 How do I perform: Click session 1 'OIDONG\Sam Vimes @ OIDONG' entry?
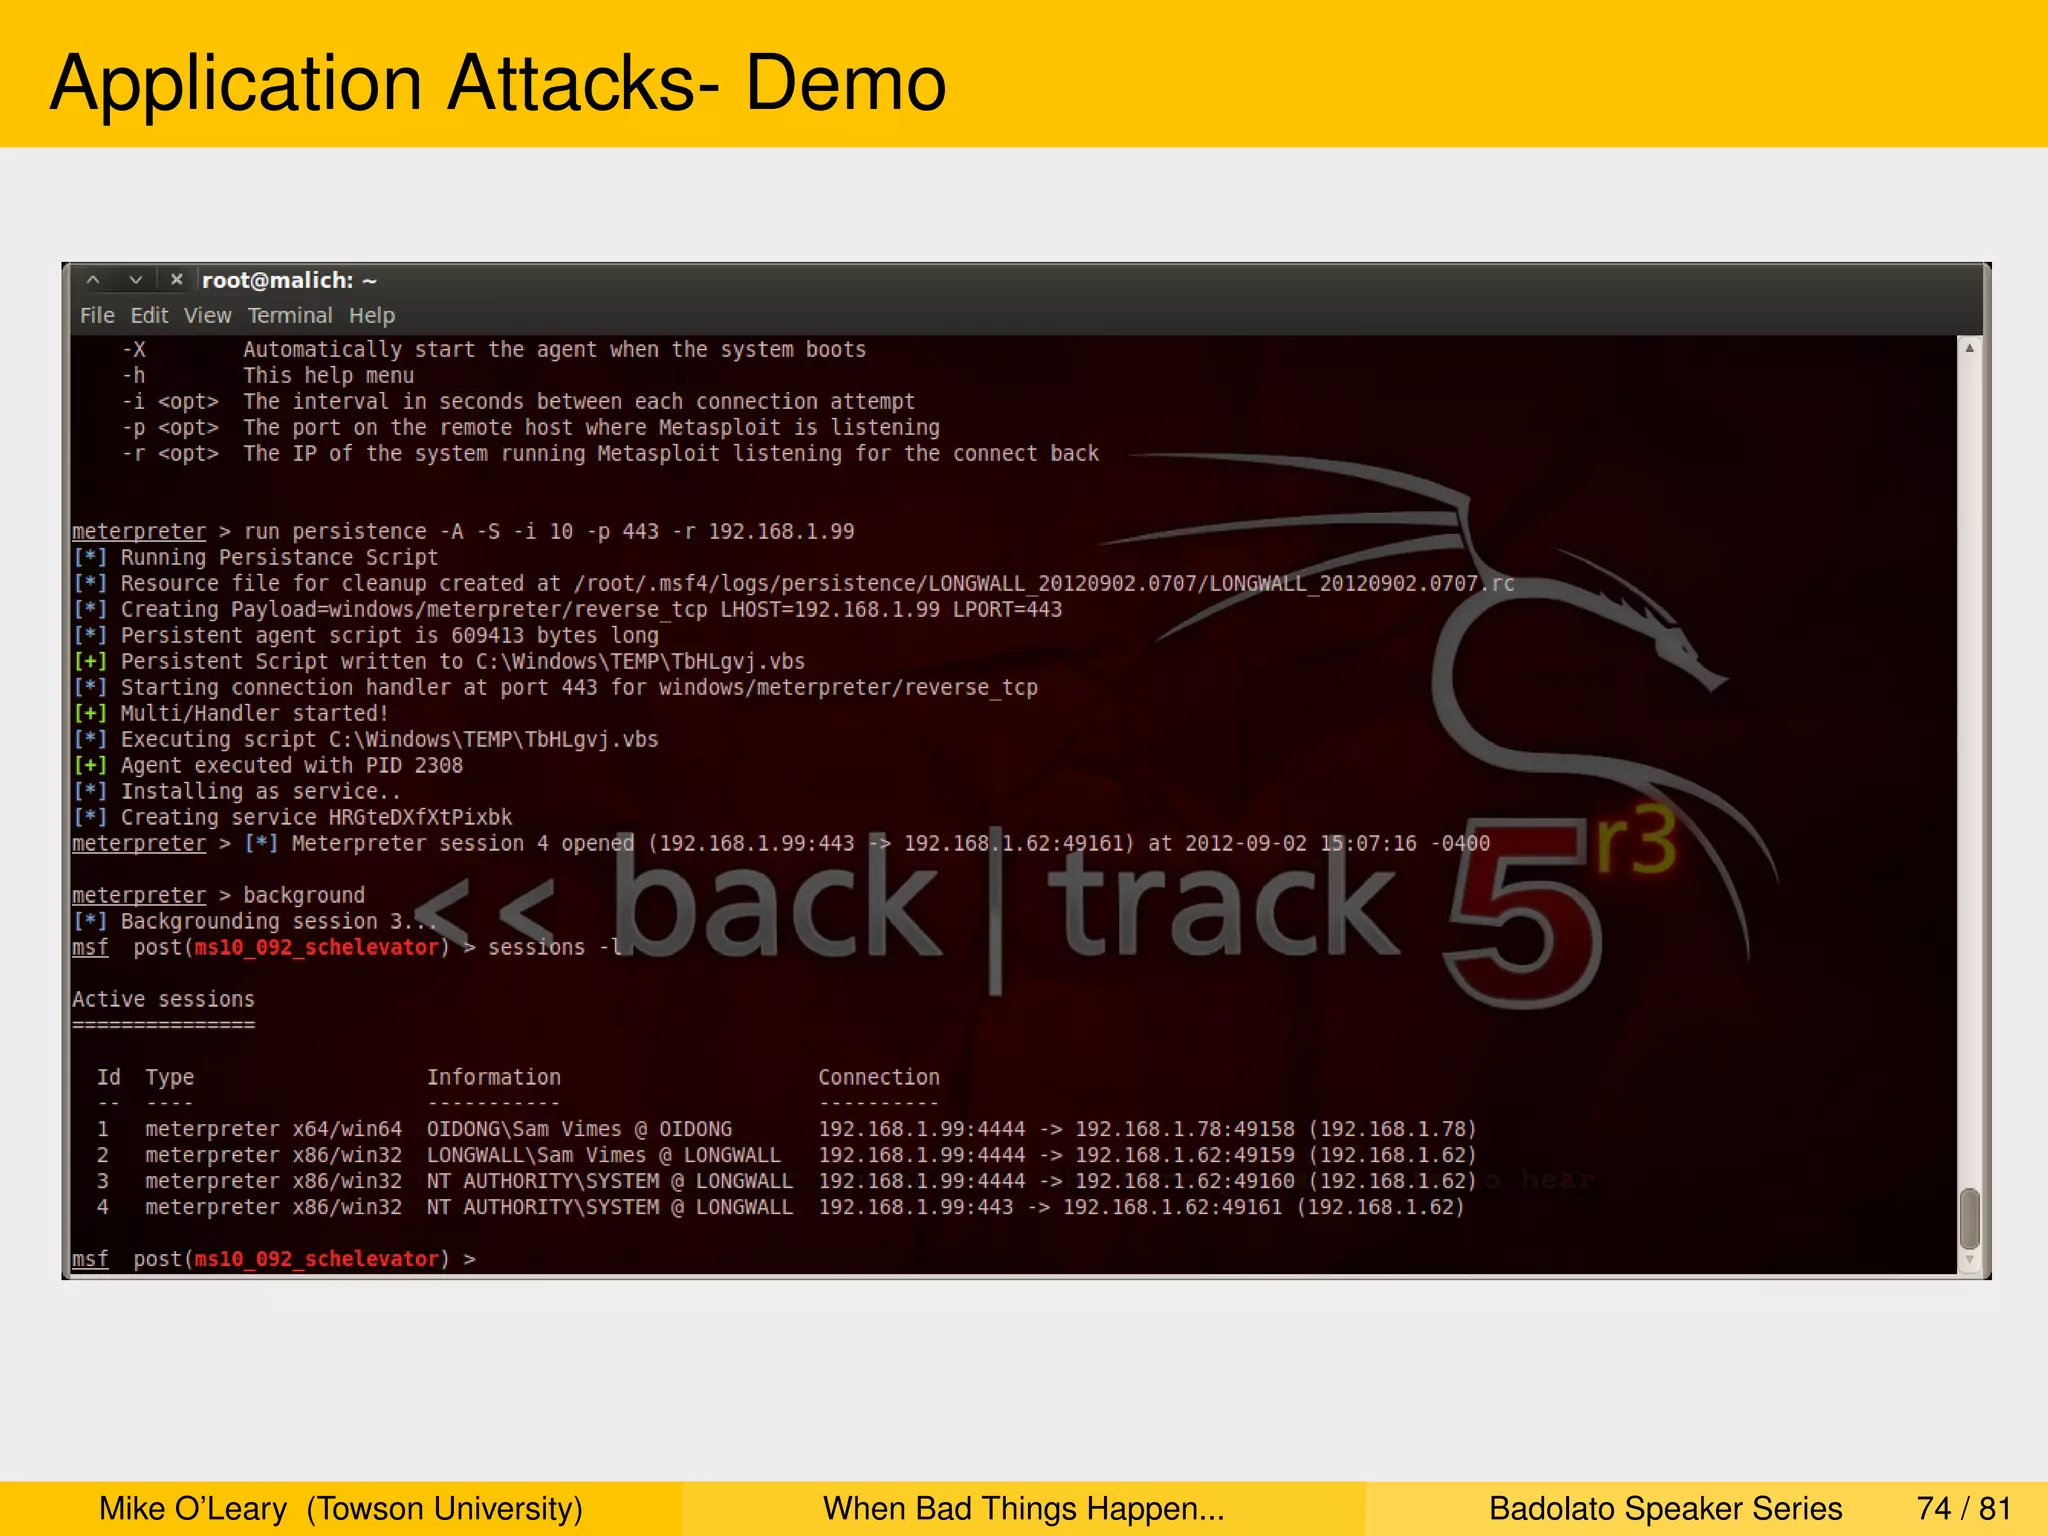pyautogui.click(x=579, y=1130)
